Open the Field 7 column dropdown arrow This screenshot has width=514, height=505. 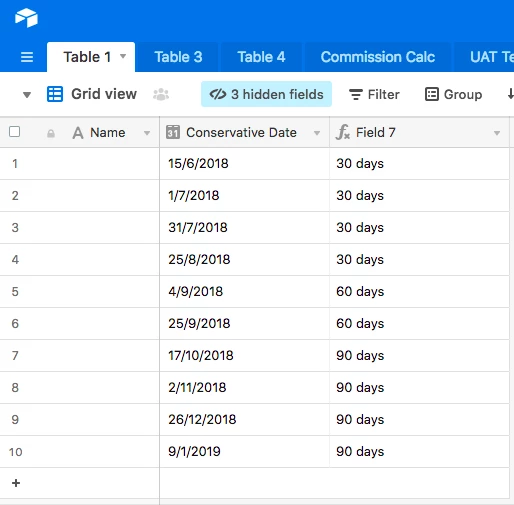point(497,133)
